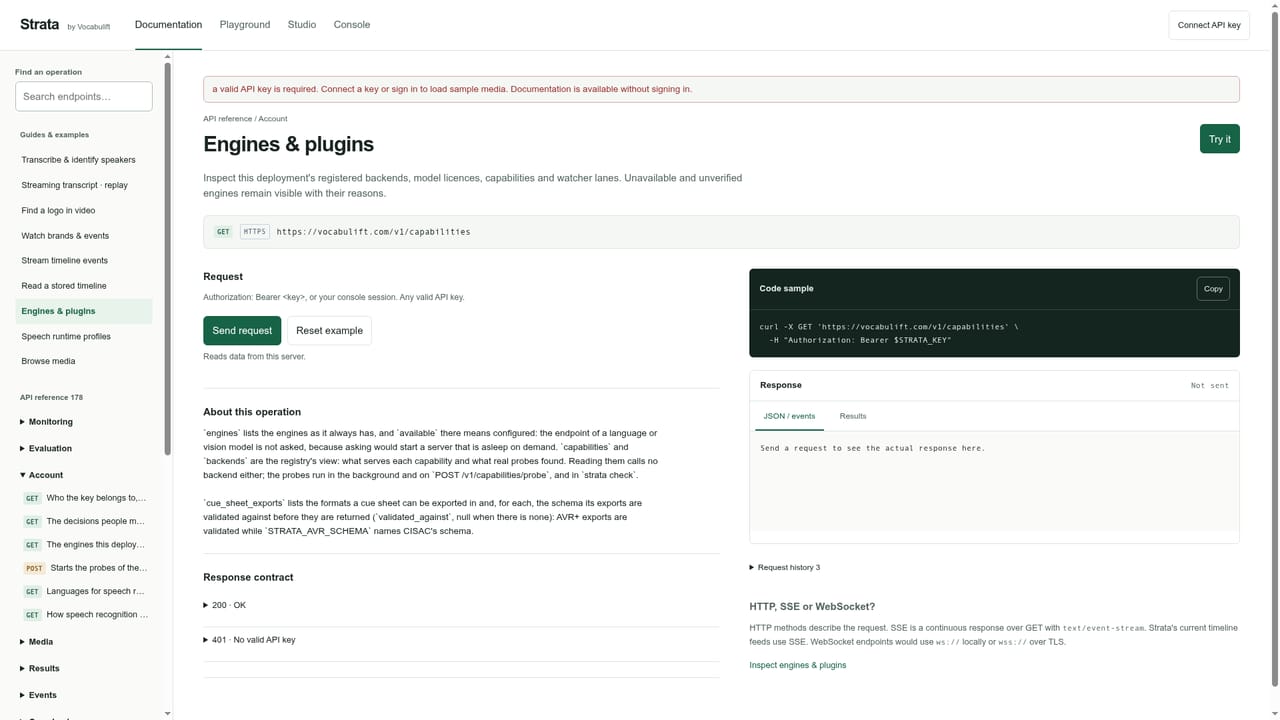Follow the Inspect engines & plugins link
Viewport: 1280px width, 720px height.
coord(798,665)
